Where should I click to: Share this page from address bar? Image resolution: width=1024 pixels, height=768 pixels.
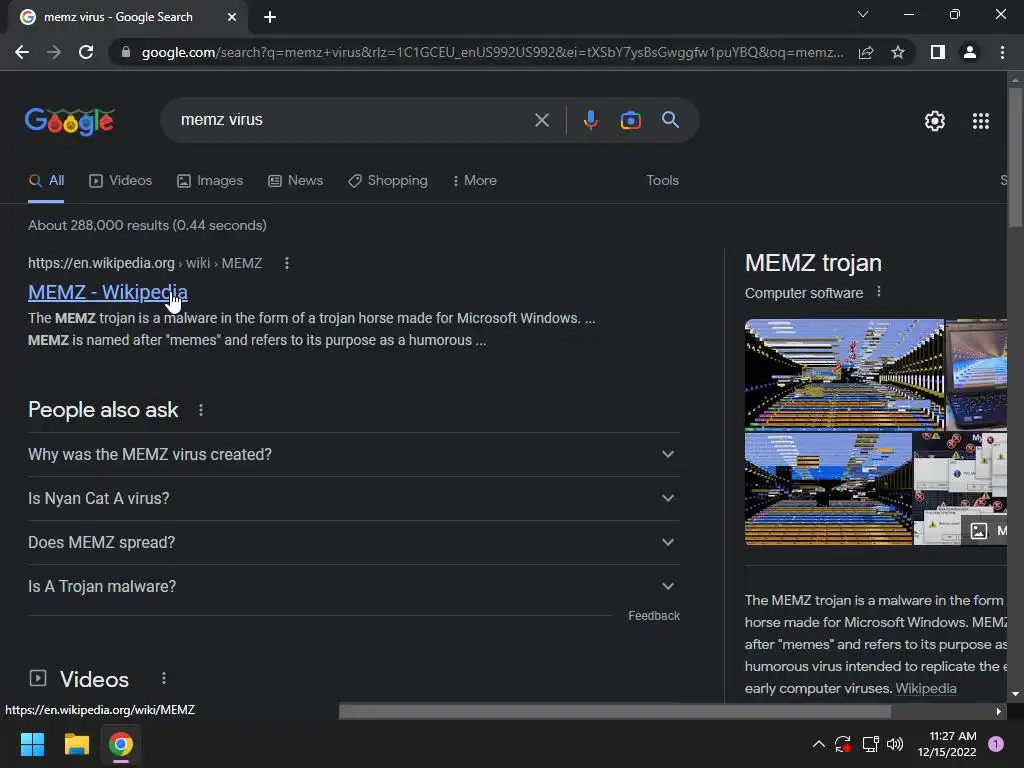866,52
